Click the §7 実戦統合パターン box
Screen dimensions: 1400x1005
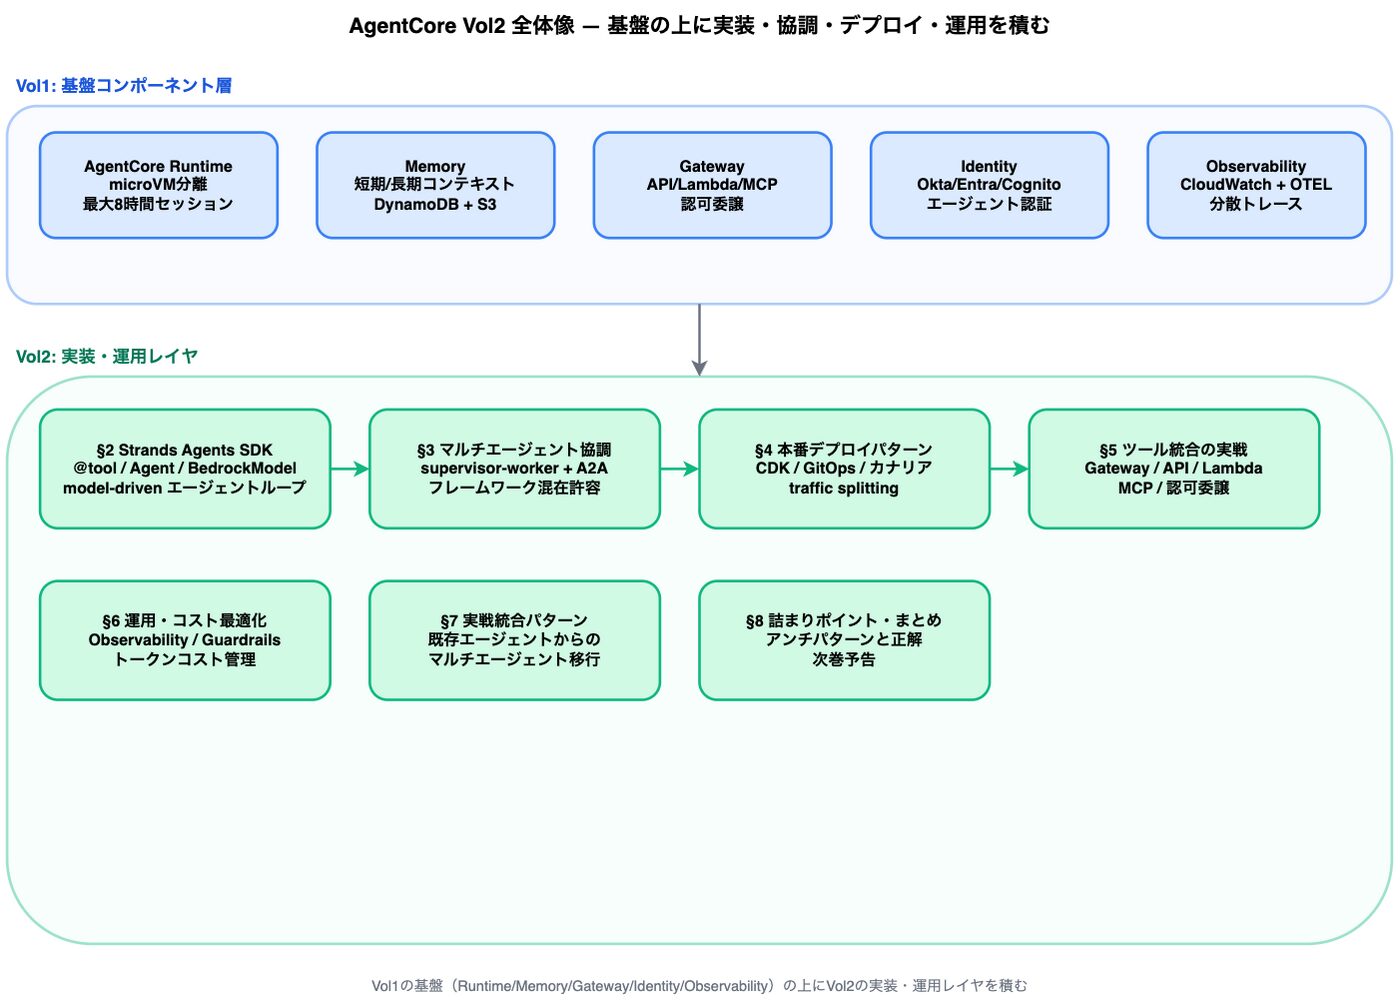[x=515, y=640]
